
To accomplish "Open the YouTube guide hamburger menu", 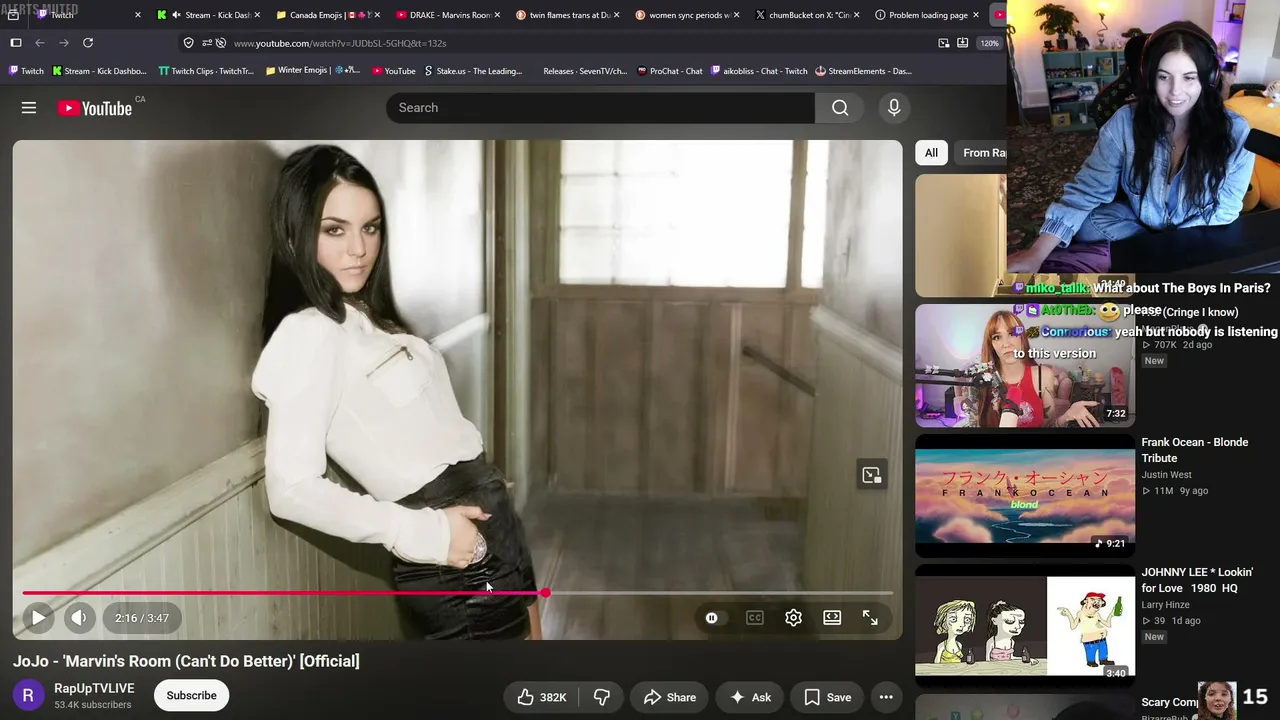I will 29,108.
